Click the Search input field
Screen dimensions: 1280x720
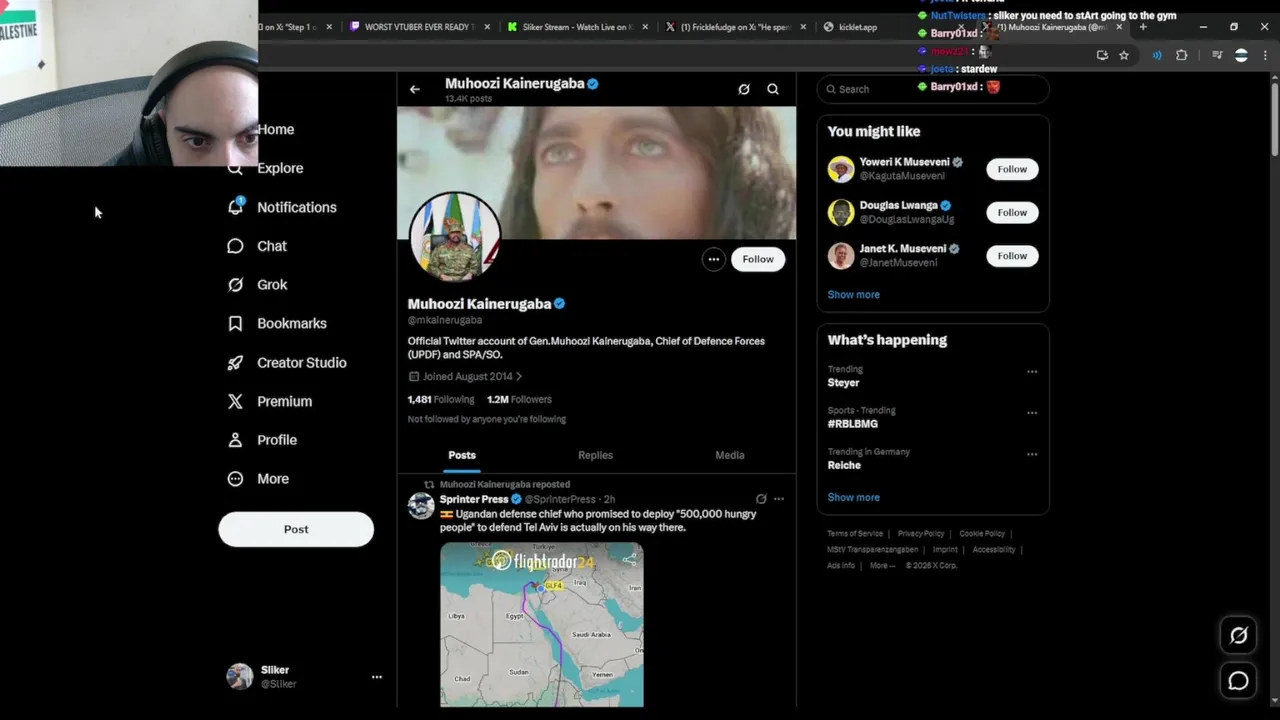point(933,89)
